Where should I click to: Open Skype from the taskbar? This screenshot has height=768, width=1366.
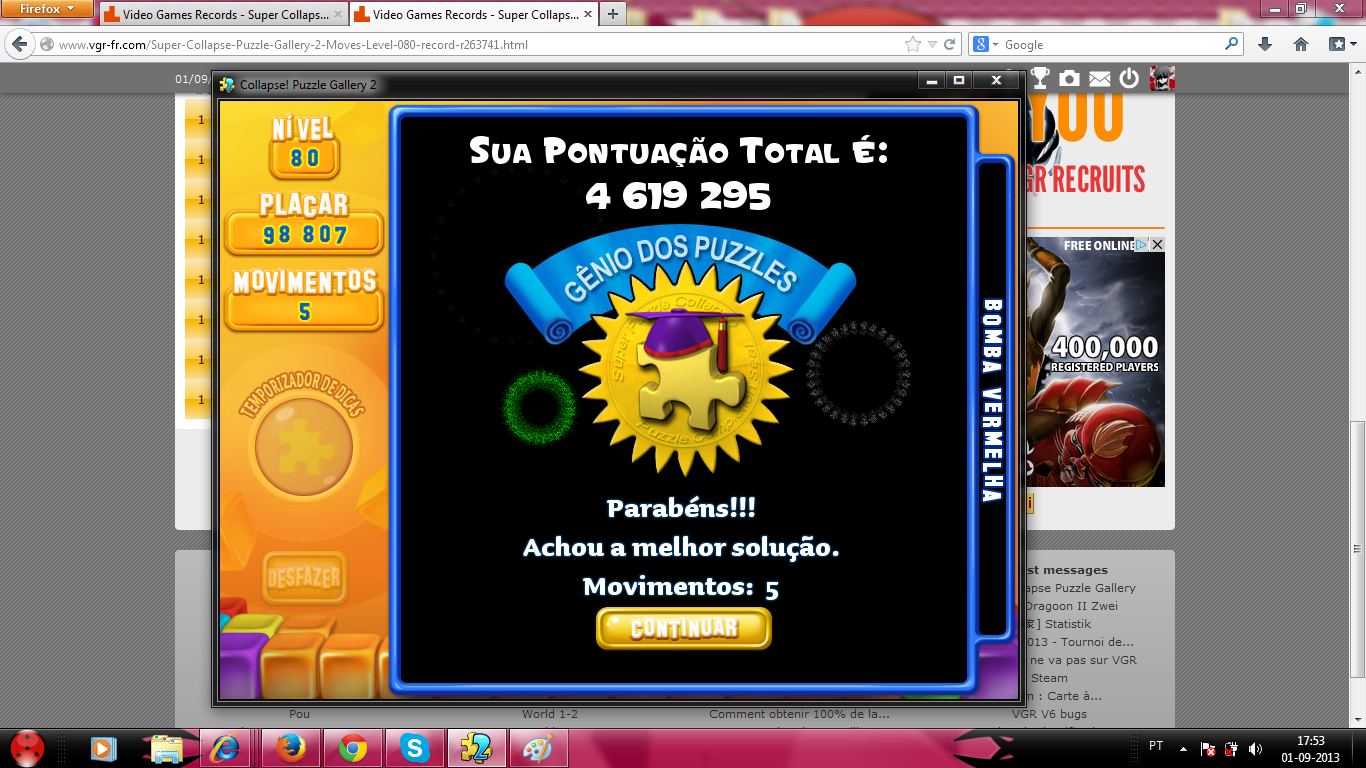coord(413,747)
